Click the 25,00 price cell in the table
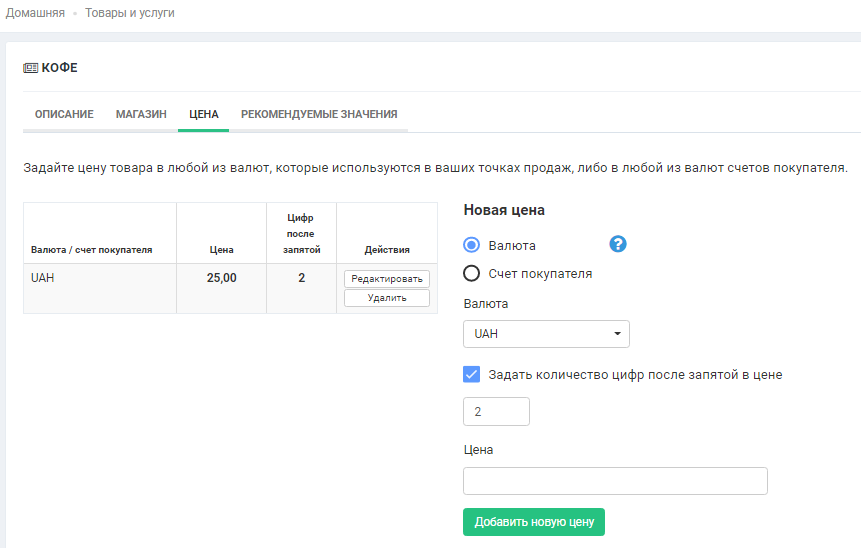 pyautogui.click(x=222, y=278)
